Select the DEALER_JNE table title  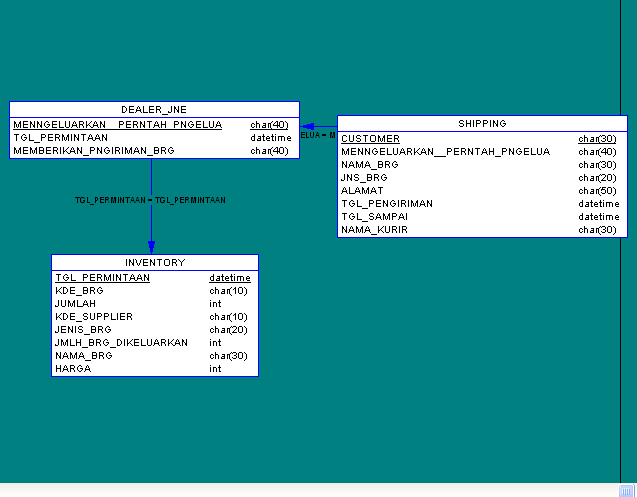(x=154, y=110)
